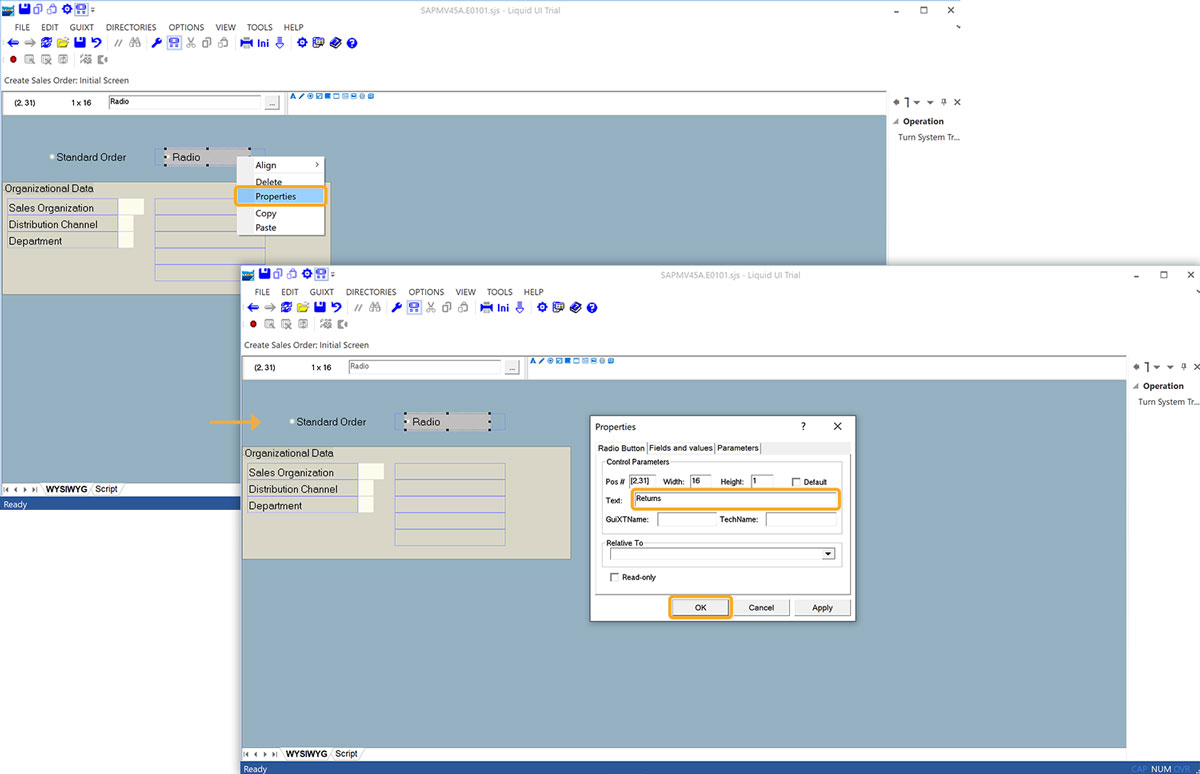Click the Height field in the Properties dialog
This screenshot has width=1200, height=774.
tap(762, 481)
